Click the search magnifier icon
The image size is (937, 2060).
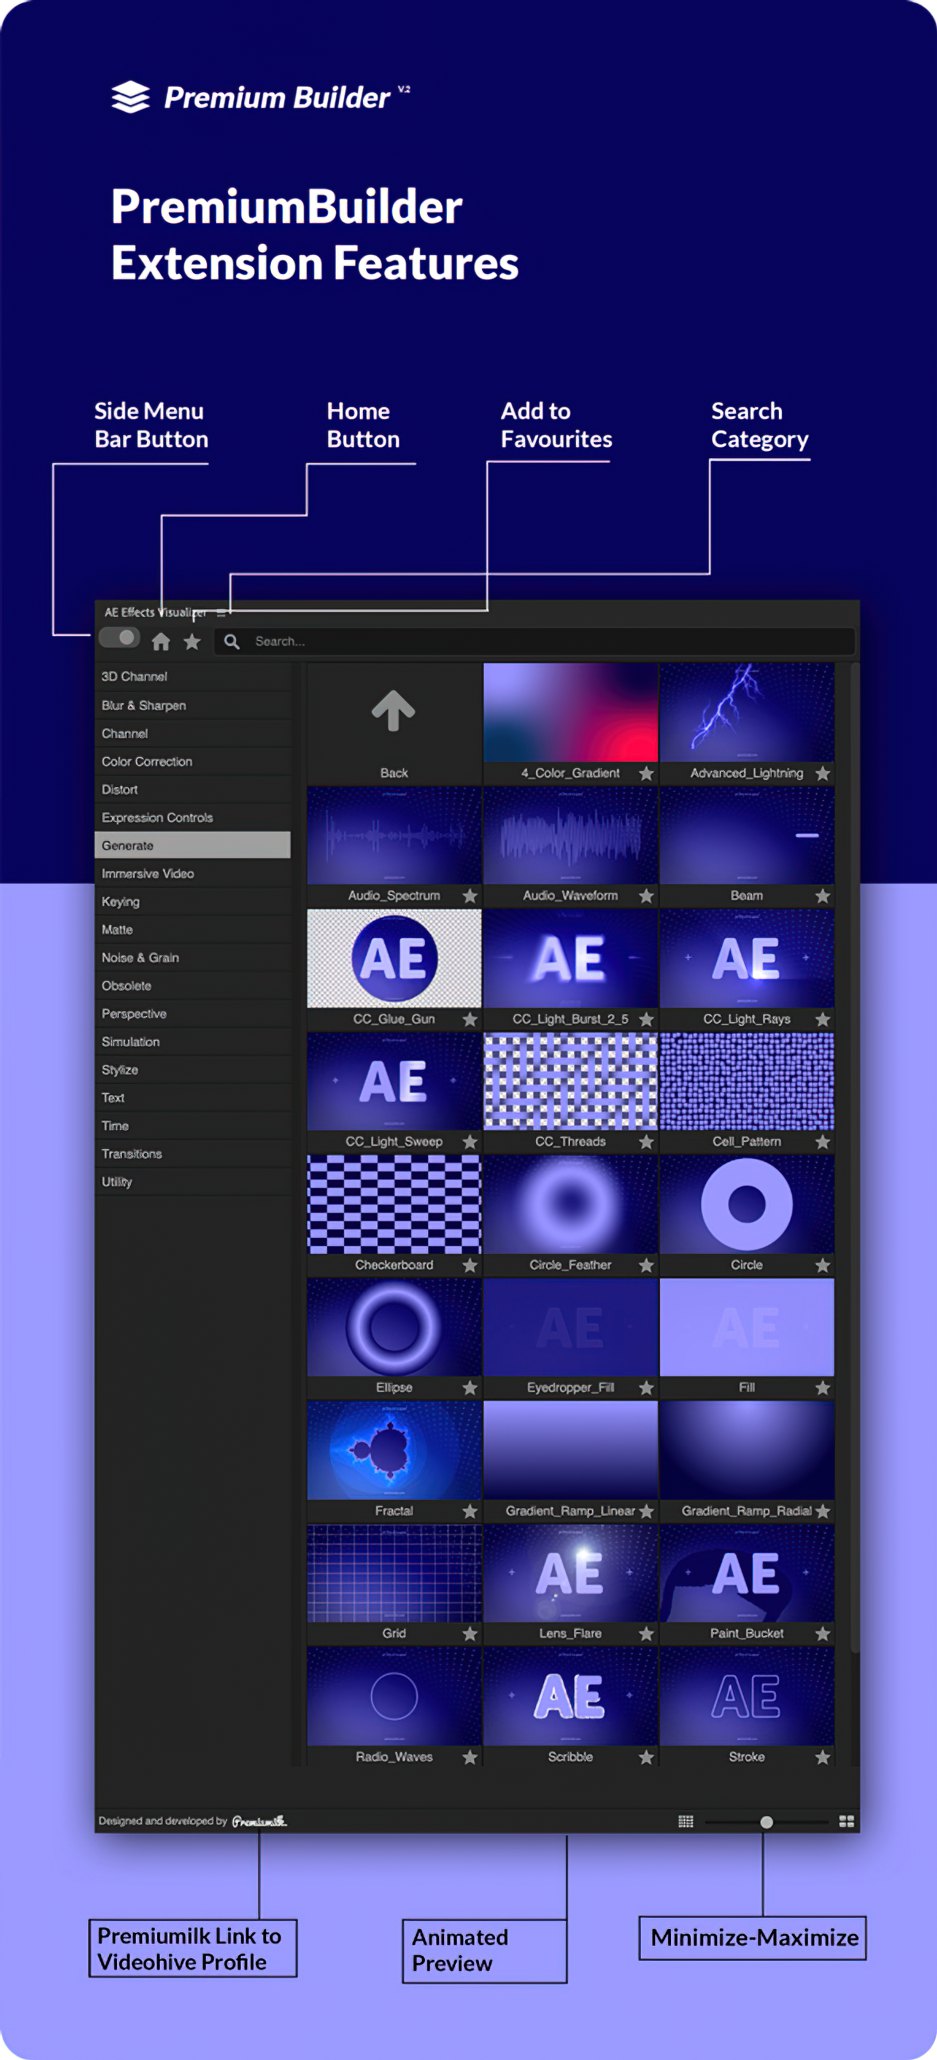pyautogui.click(x=232, y=641)
